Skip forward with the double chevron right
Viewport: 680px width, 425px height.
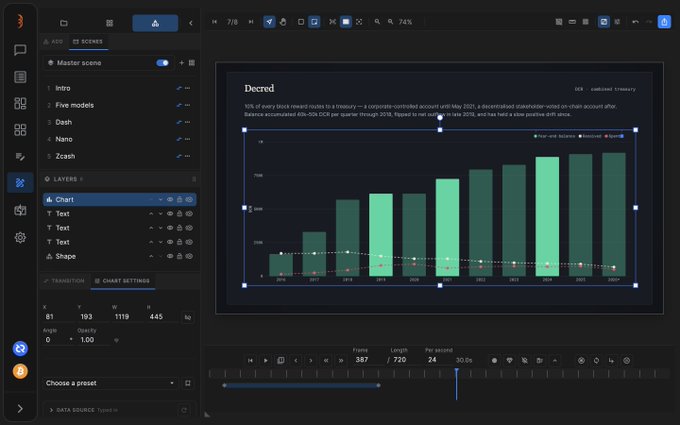click(x=341, y=360)
